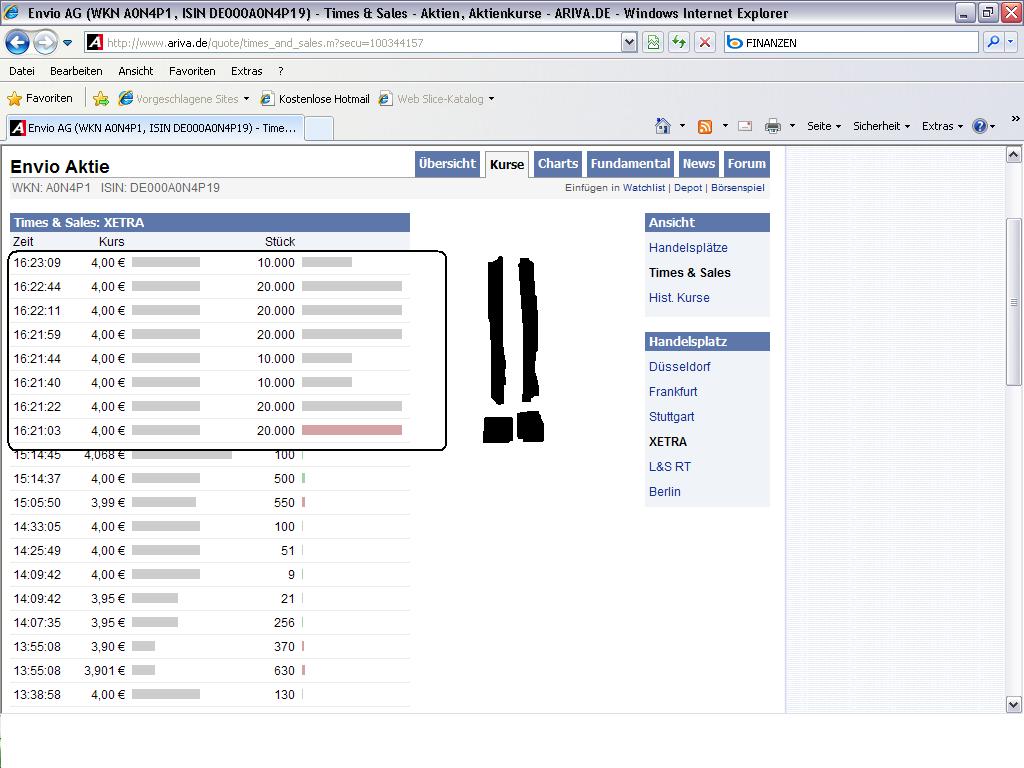Click the search magnifier icon
The image size is (1024, 768).
(993, 42)
